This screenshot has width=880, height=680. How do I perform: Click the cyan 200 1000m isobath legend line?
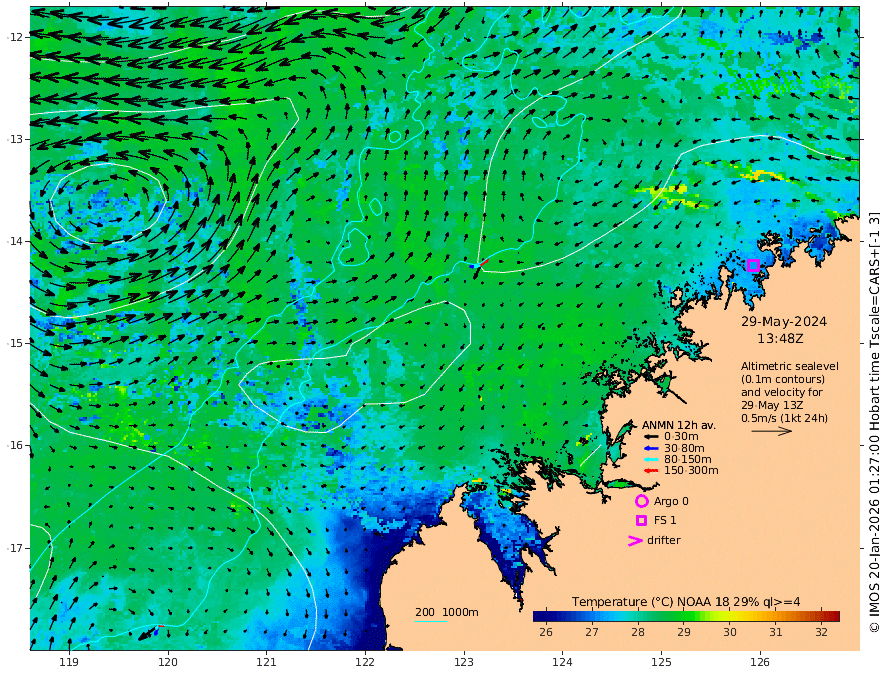click(x=431, y=621)
